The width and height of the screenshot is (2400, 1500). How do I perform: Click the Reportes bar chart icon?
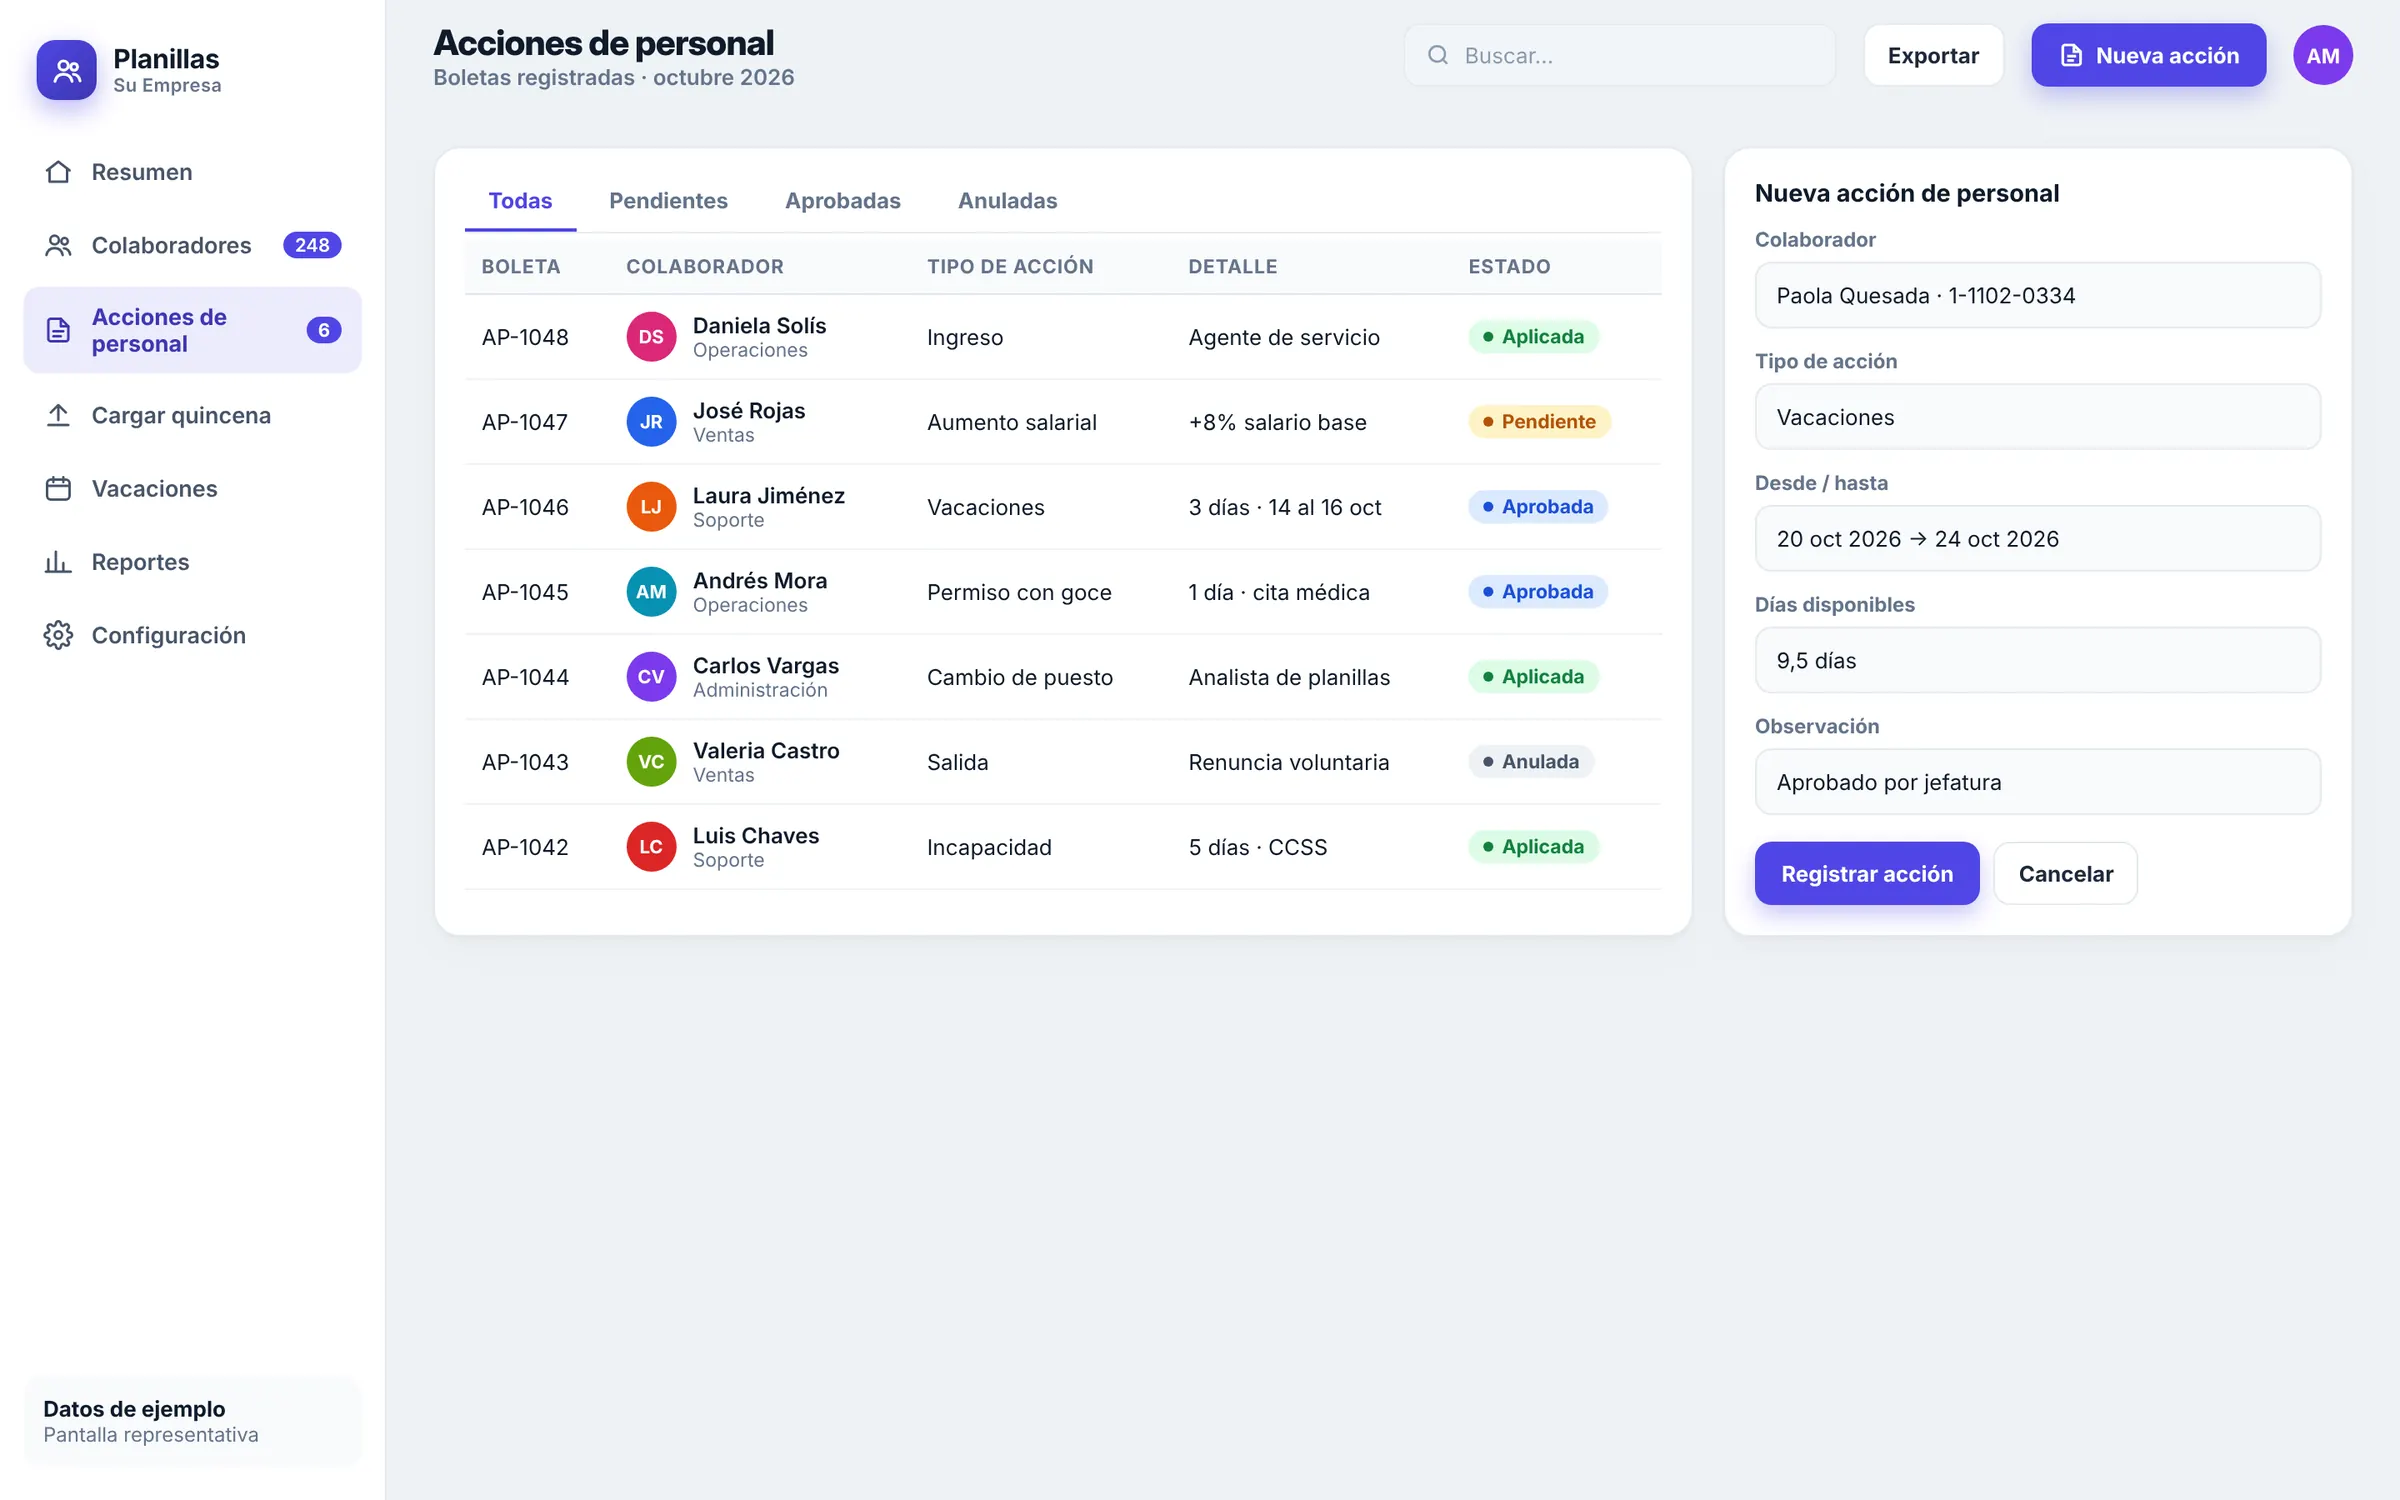[58, 562]
